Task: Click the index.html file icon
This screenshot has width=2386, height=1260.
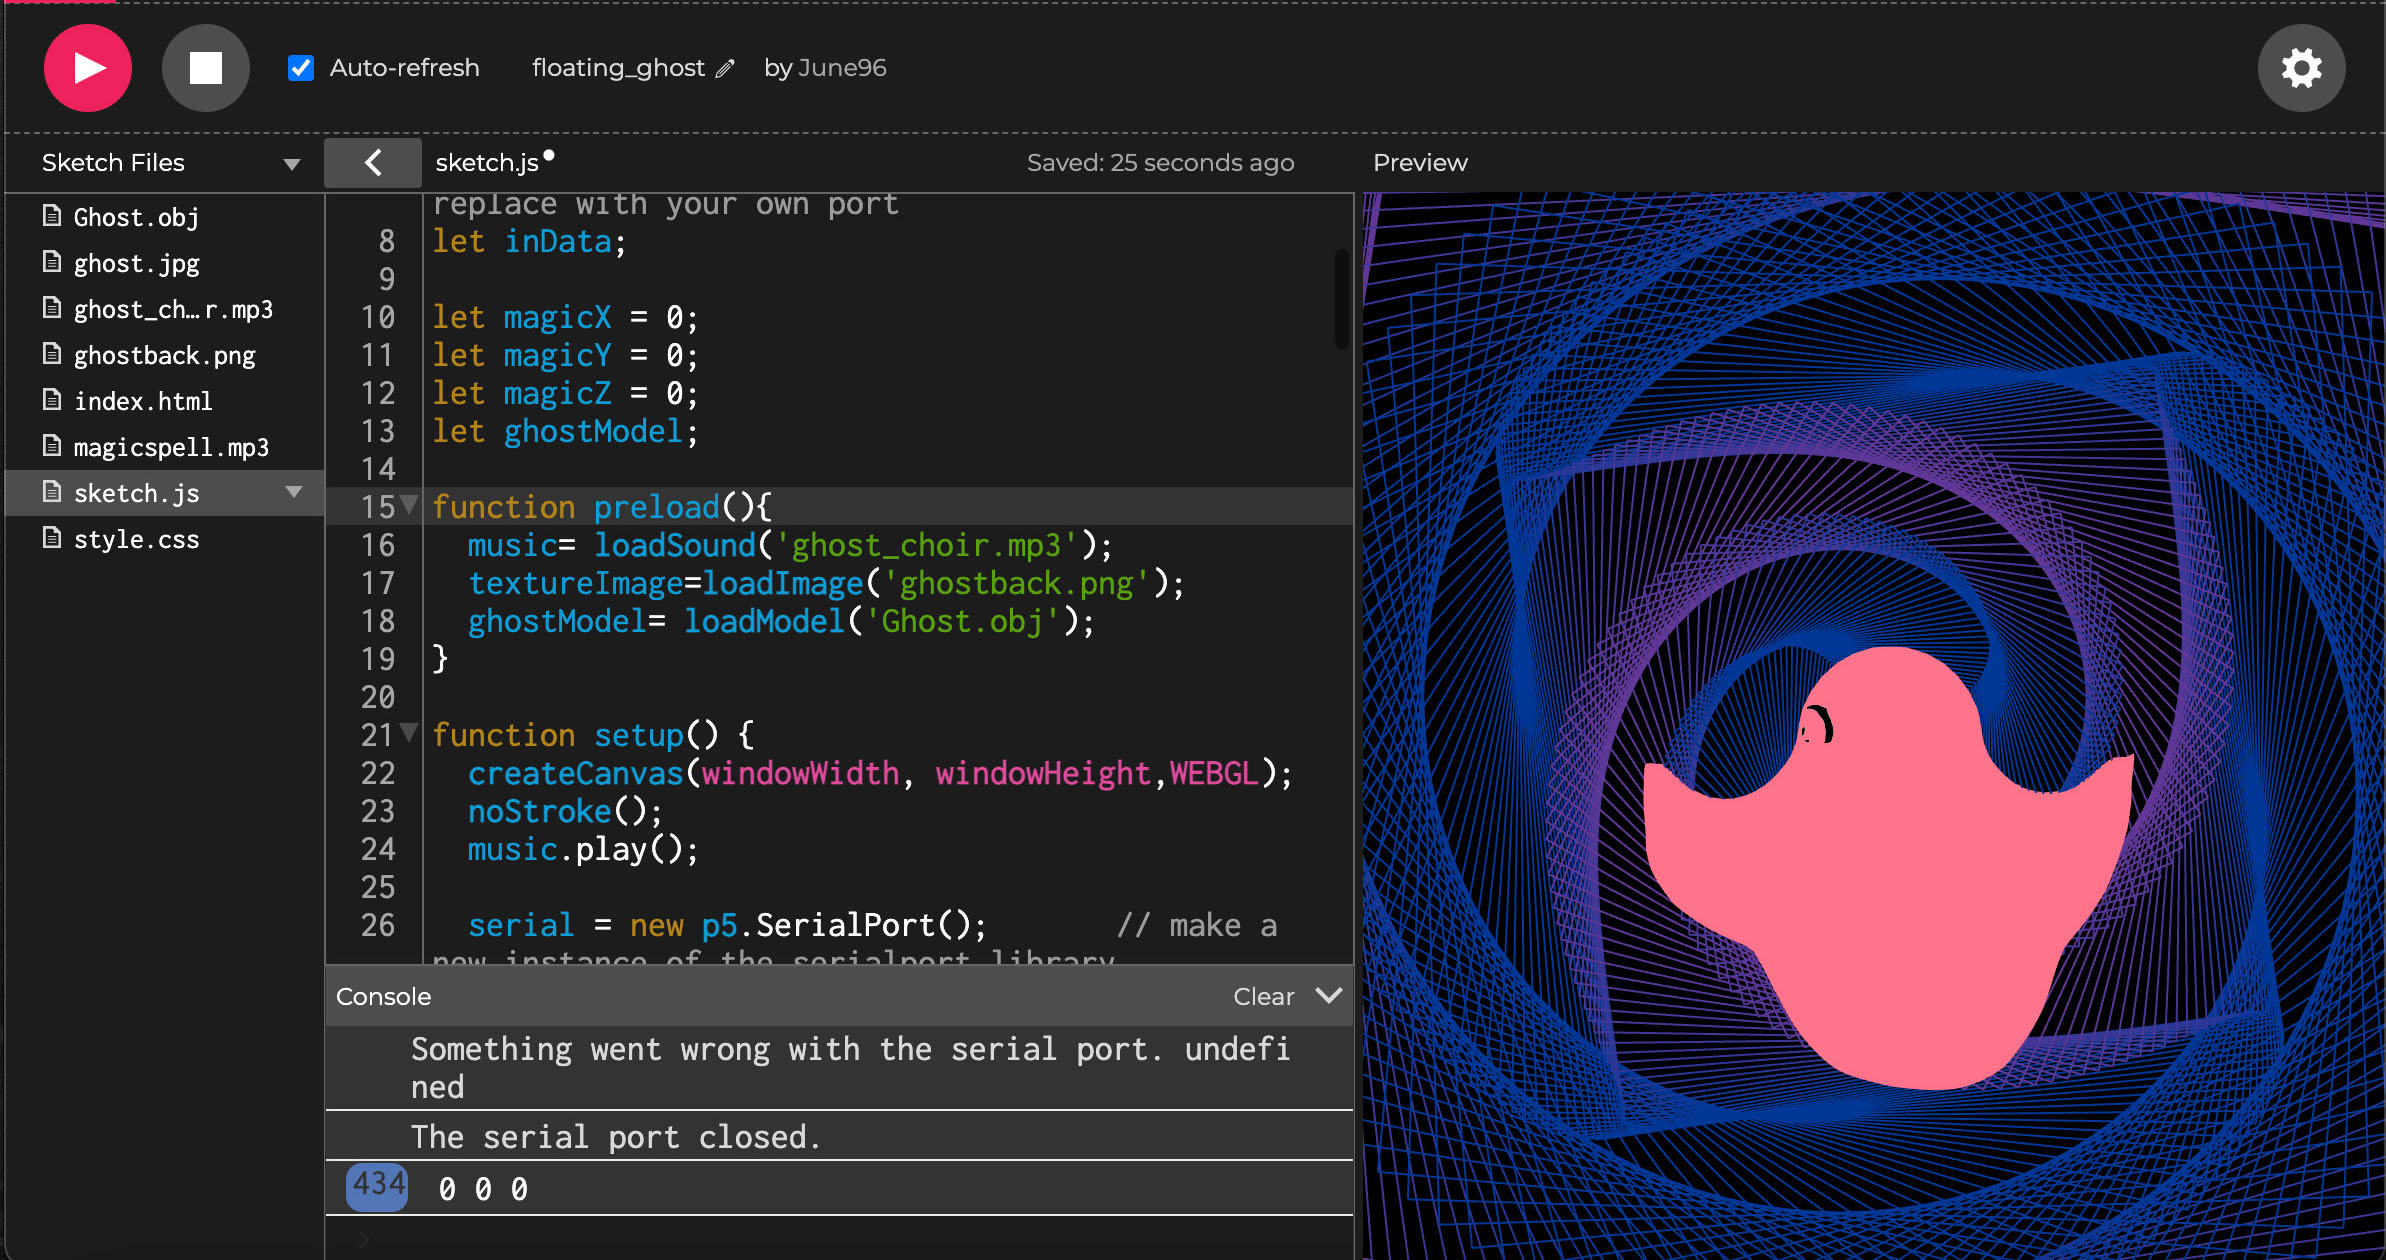Action: [x=52, y=400]
